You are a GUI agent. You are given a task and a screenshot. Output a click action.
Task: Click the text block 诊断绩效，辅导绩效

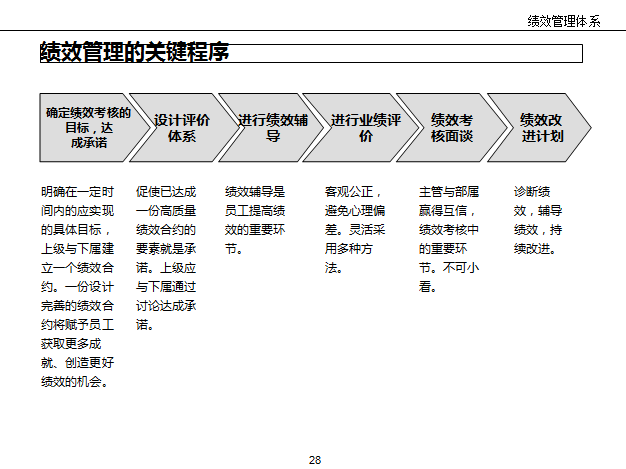[x=538, y=220]
